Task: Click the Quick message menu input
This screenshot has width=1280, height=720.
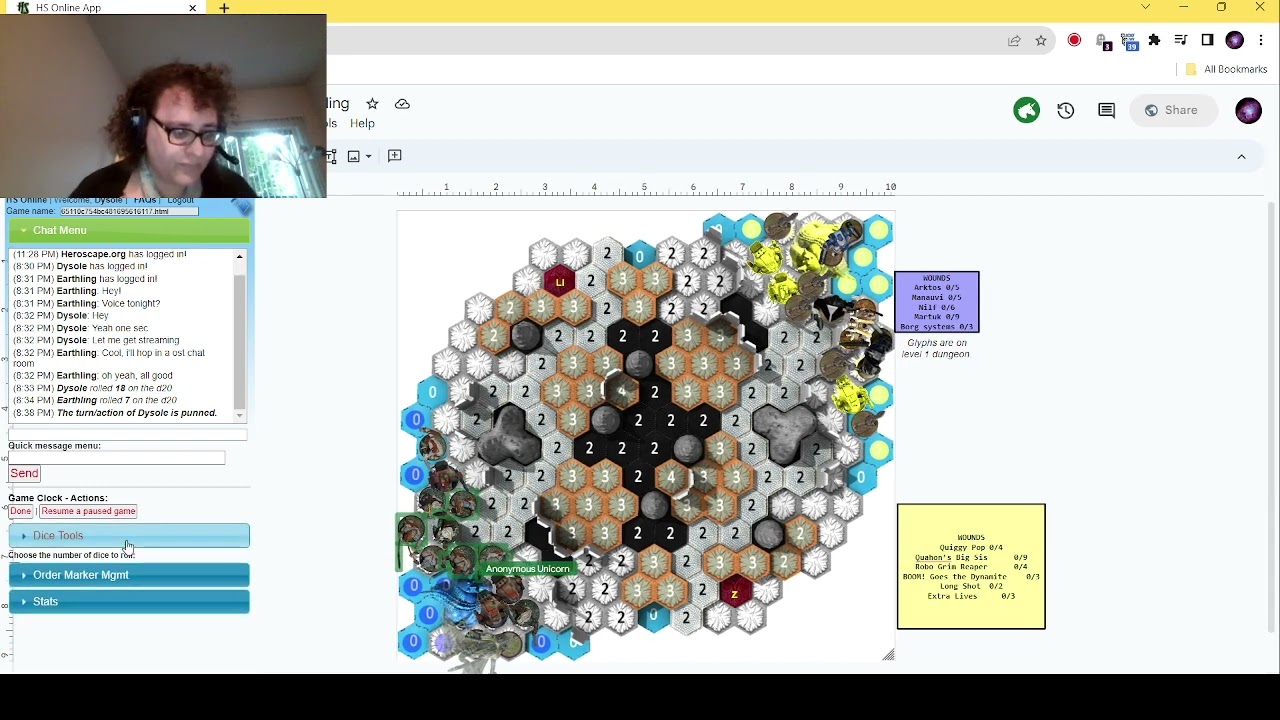Action: (x=117, y=458)
